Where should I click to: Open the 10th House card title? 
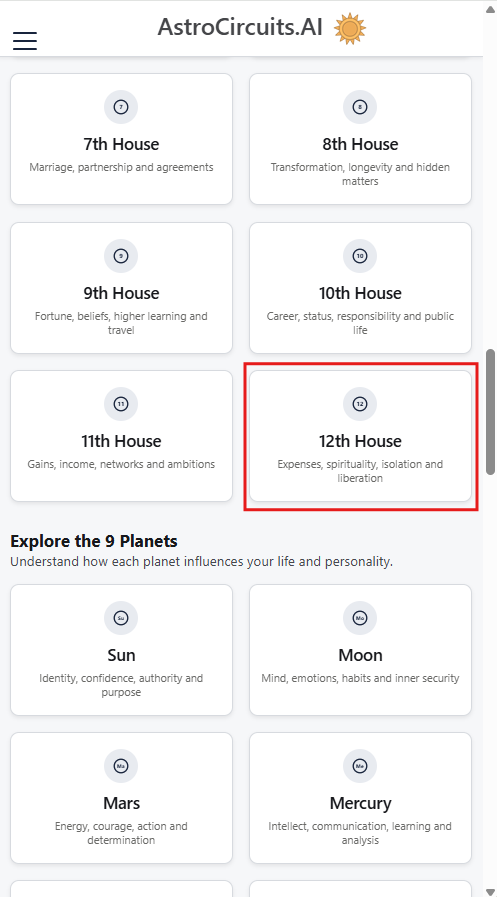[x=360, y=292]
